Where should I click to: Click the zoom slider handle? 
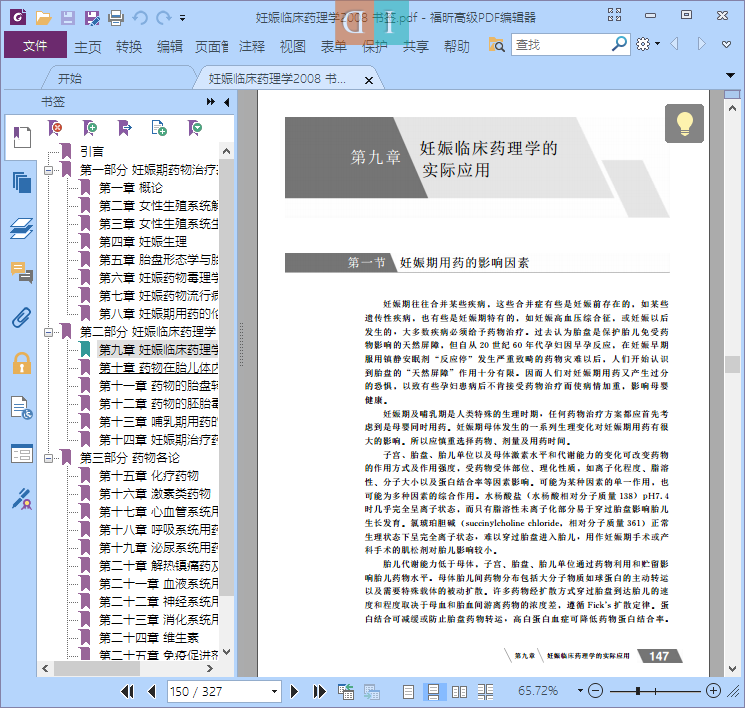(x=638, y=691)
